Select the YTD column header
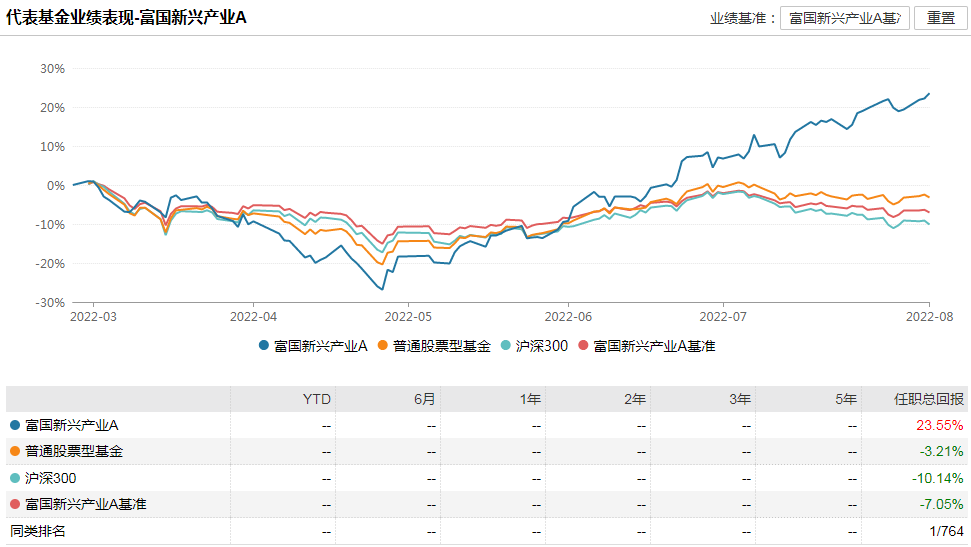The width and height of the screenshot is (971, 547). (317, 399)
